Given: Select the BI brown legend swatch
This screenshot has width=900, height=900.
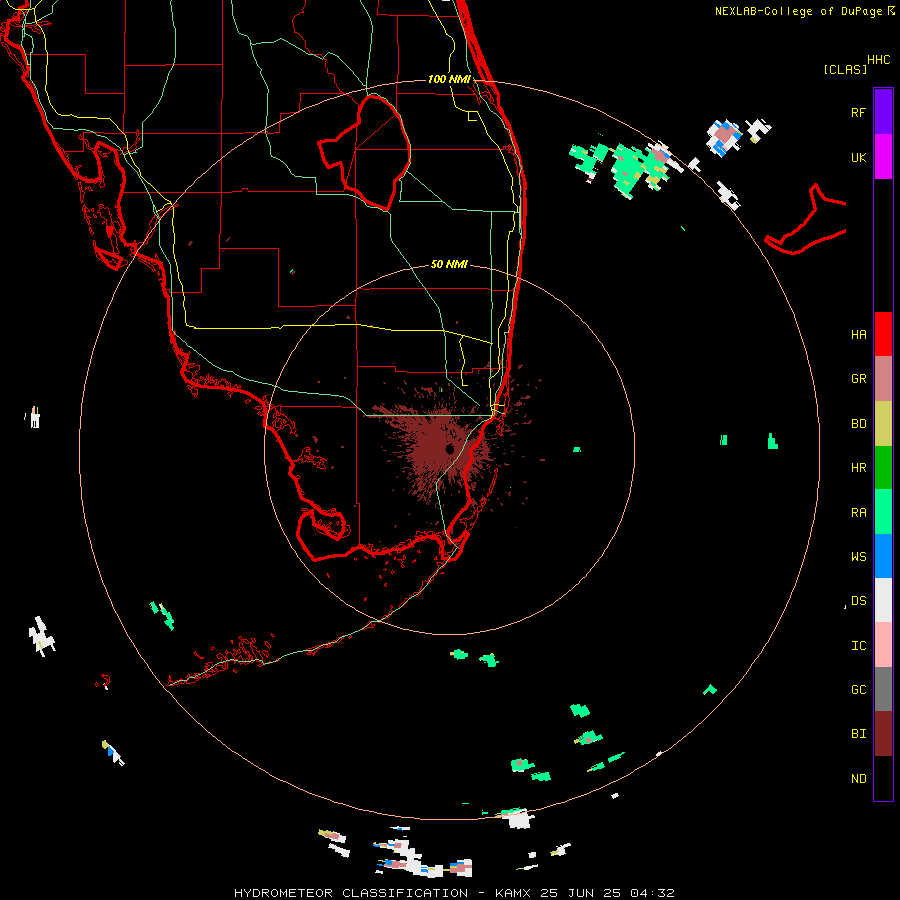Looking at the screenshot, I should tap(883, 734).
